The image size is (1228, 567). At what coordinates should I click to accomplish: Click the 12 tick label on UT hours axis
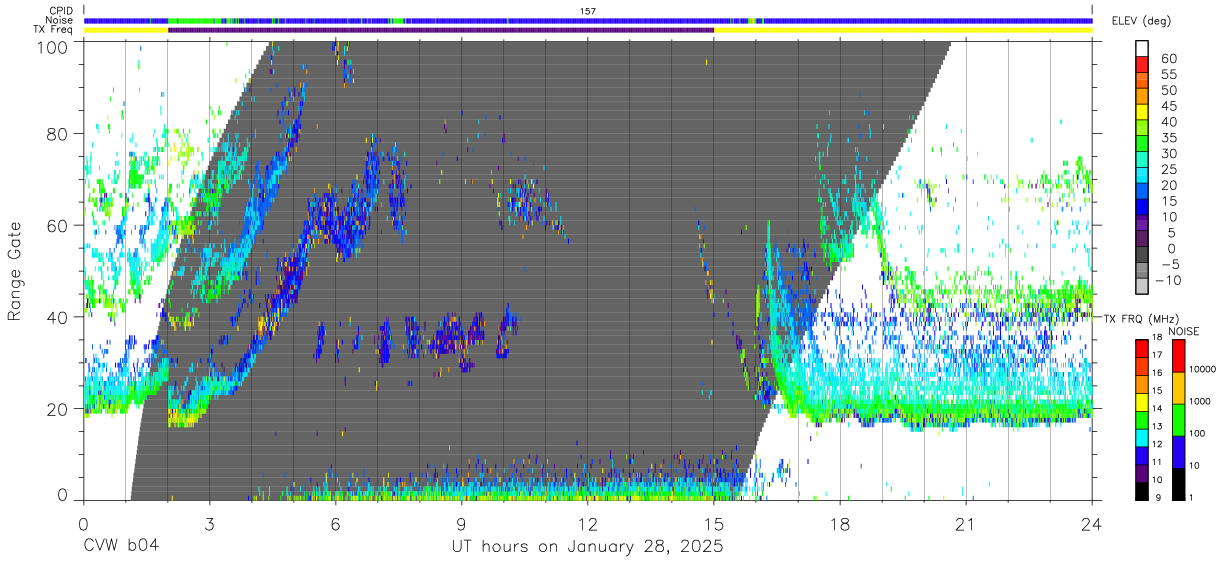(x=588, y=524)
